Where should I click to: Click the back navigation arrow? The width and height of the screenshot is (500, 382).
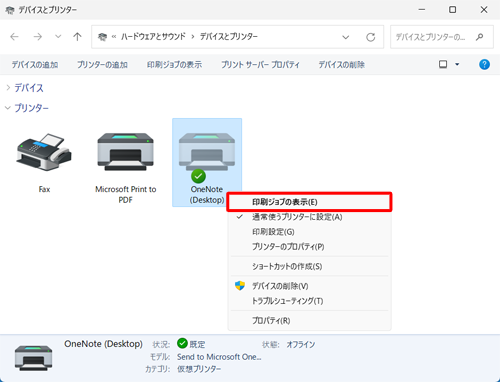pyautogui.click(x=14, y=37)
